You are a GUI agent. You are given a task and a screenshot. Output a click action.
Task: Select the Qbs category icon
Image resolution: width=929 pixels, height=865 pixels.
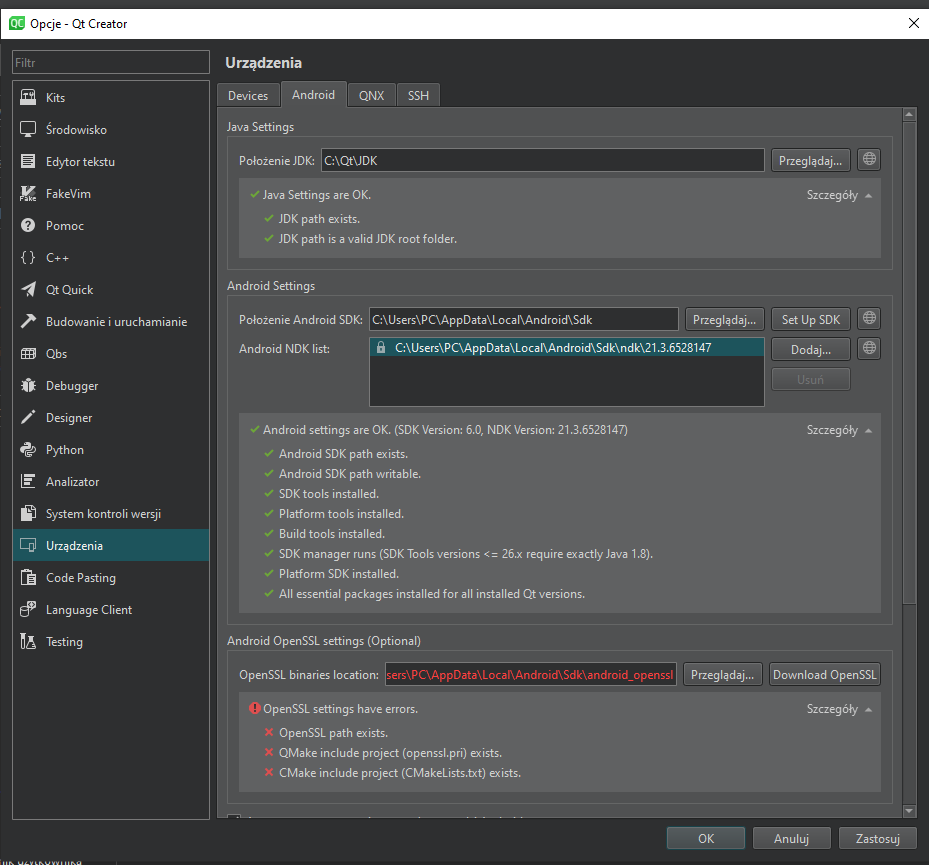pyautogui.click(x=28, y=353)
